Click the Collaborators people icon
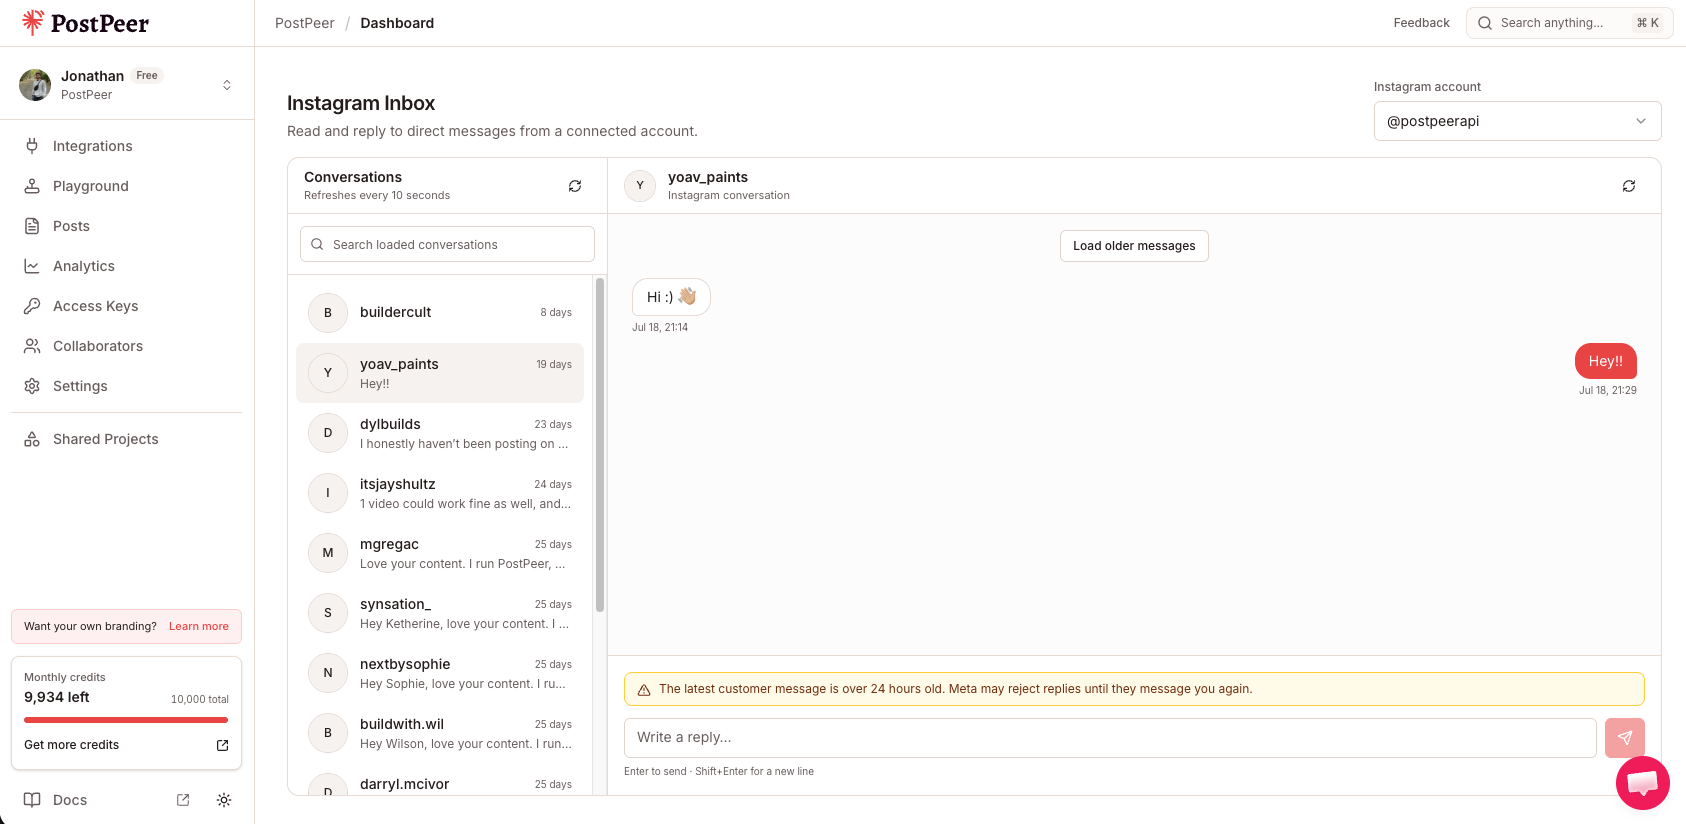The width and height of the screenshot is (1686, 824). 32,346
